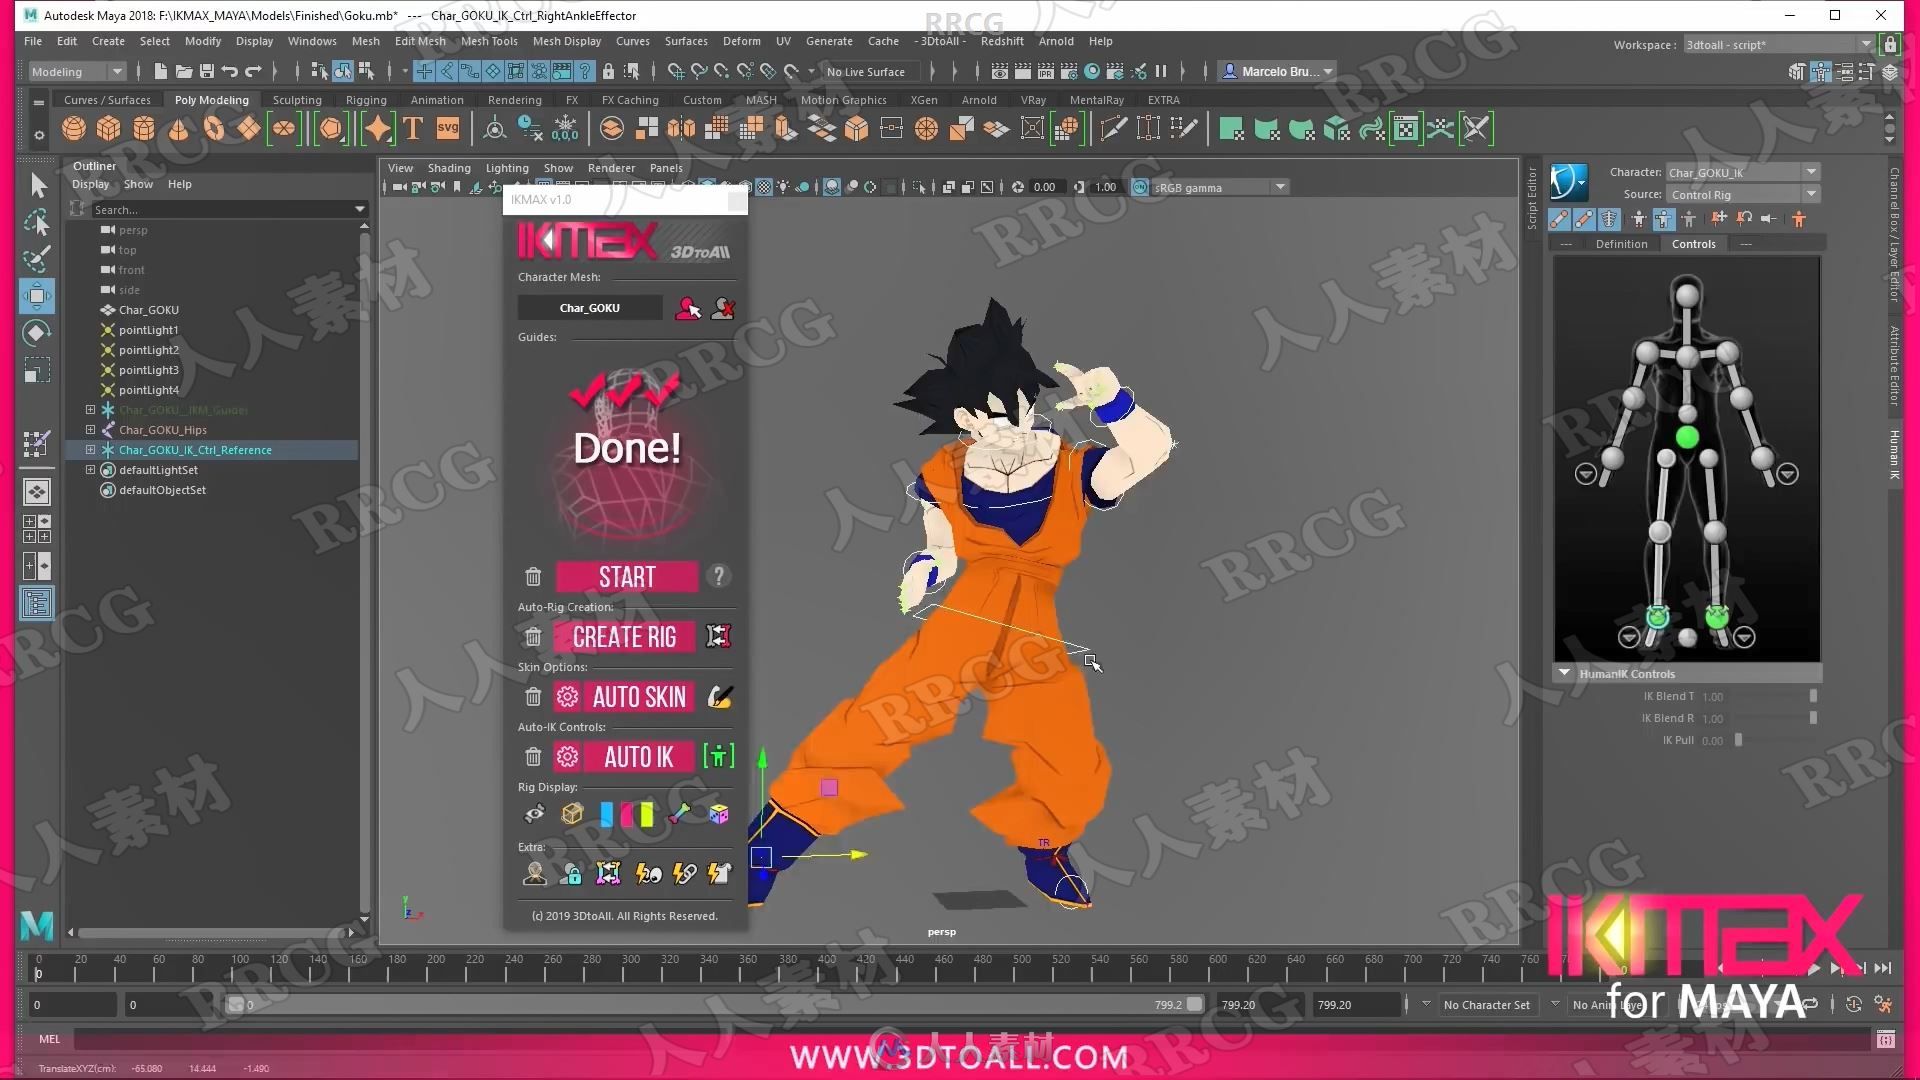Expand Char_GOKU_Hips node in Outliner
The height and width of the screenshot is (1080, 1920).
[90, 430]
